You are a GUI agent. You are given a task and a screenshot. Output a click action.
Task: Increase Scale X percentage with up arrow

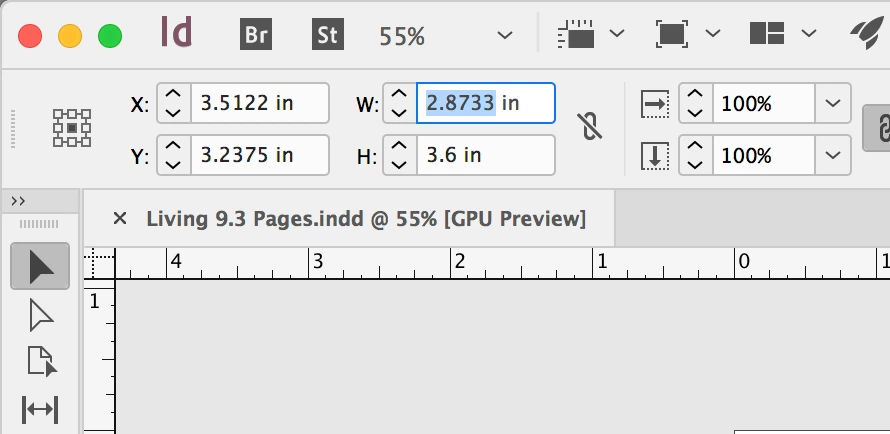tap(695, 94)
